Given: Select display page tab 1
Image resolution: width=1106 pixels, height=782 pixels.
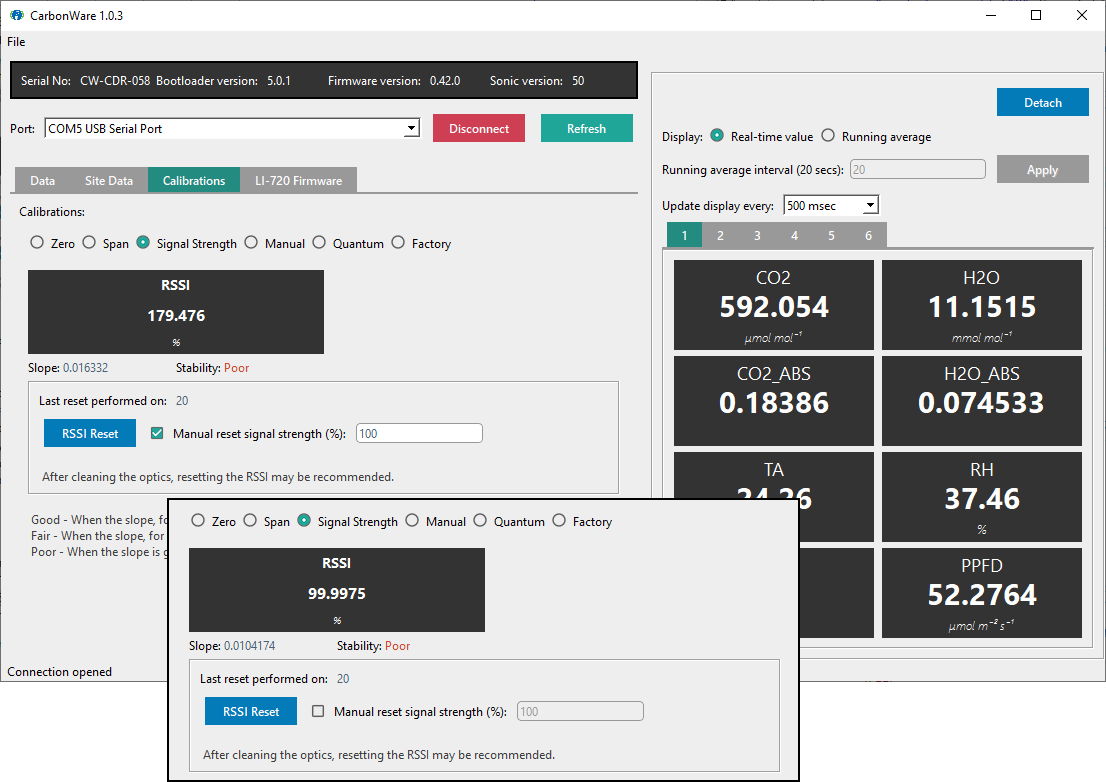Looking at the screenshot, I should tap(684, 236).
